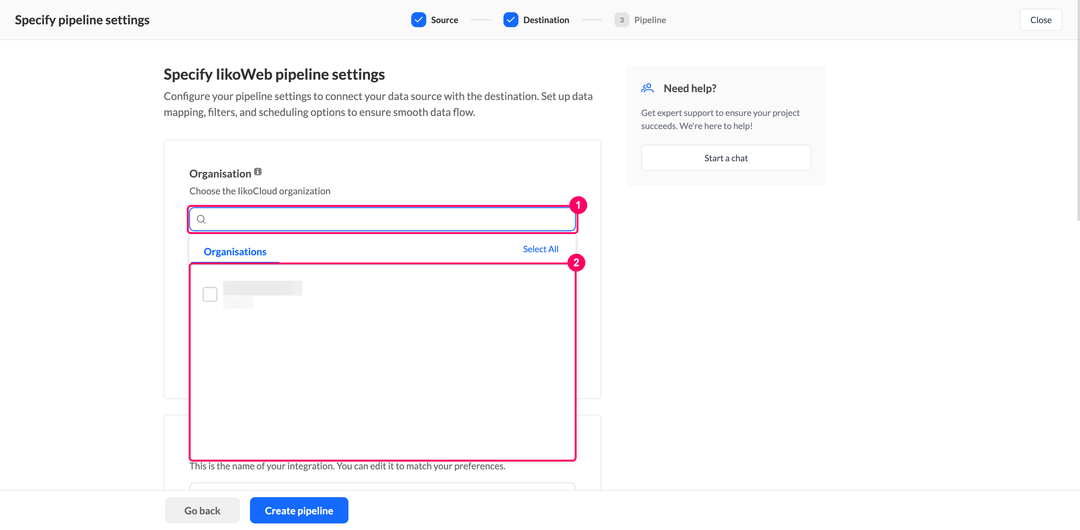Viewport: 1080px width, 530px height.
Task: Close the pipeline settings wizard
Action: click(x=1041, y=20)
